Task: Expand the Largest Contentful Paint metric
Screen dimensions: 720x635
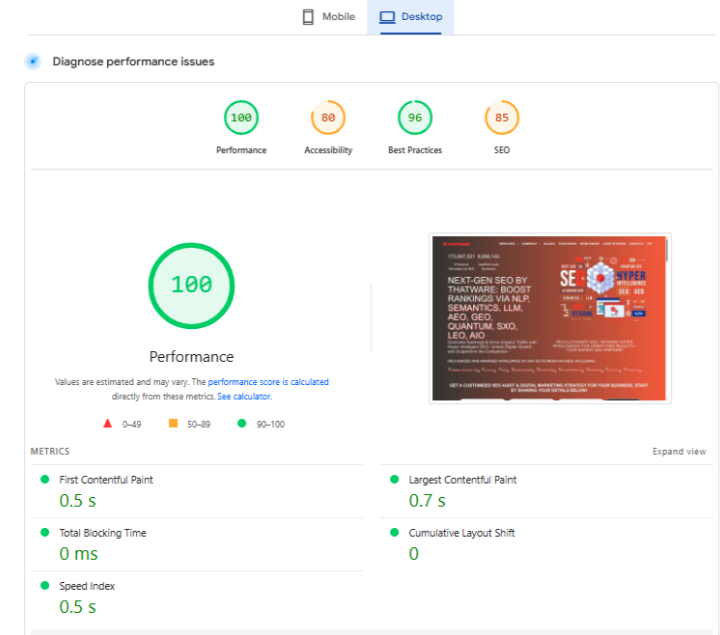Action: click(462, 480)
